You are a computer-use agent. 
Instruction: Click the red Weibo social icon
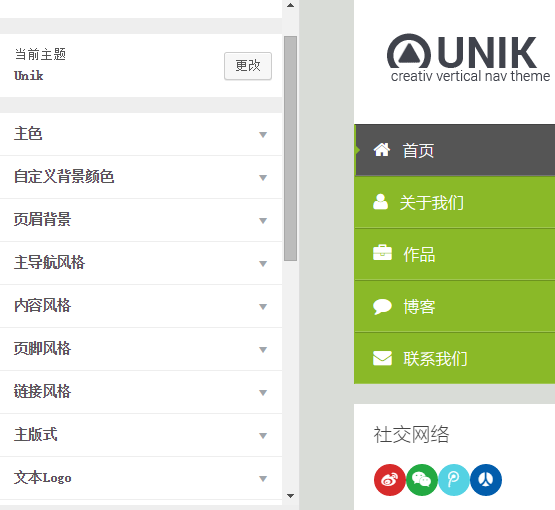[389, 480]
